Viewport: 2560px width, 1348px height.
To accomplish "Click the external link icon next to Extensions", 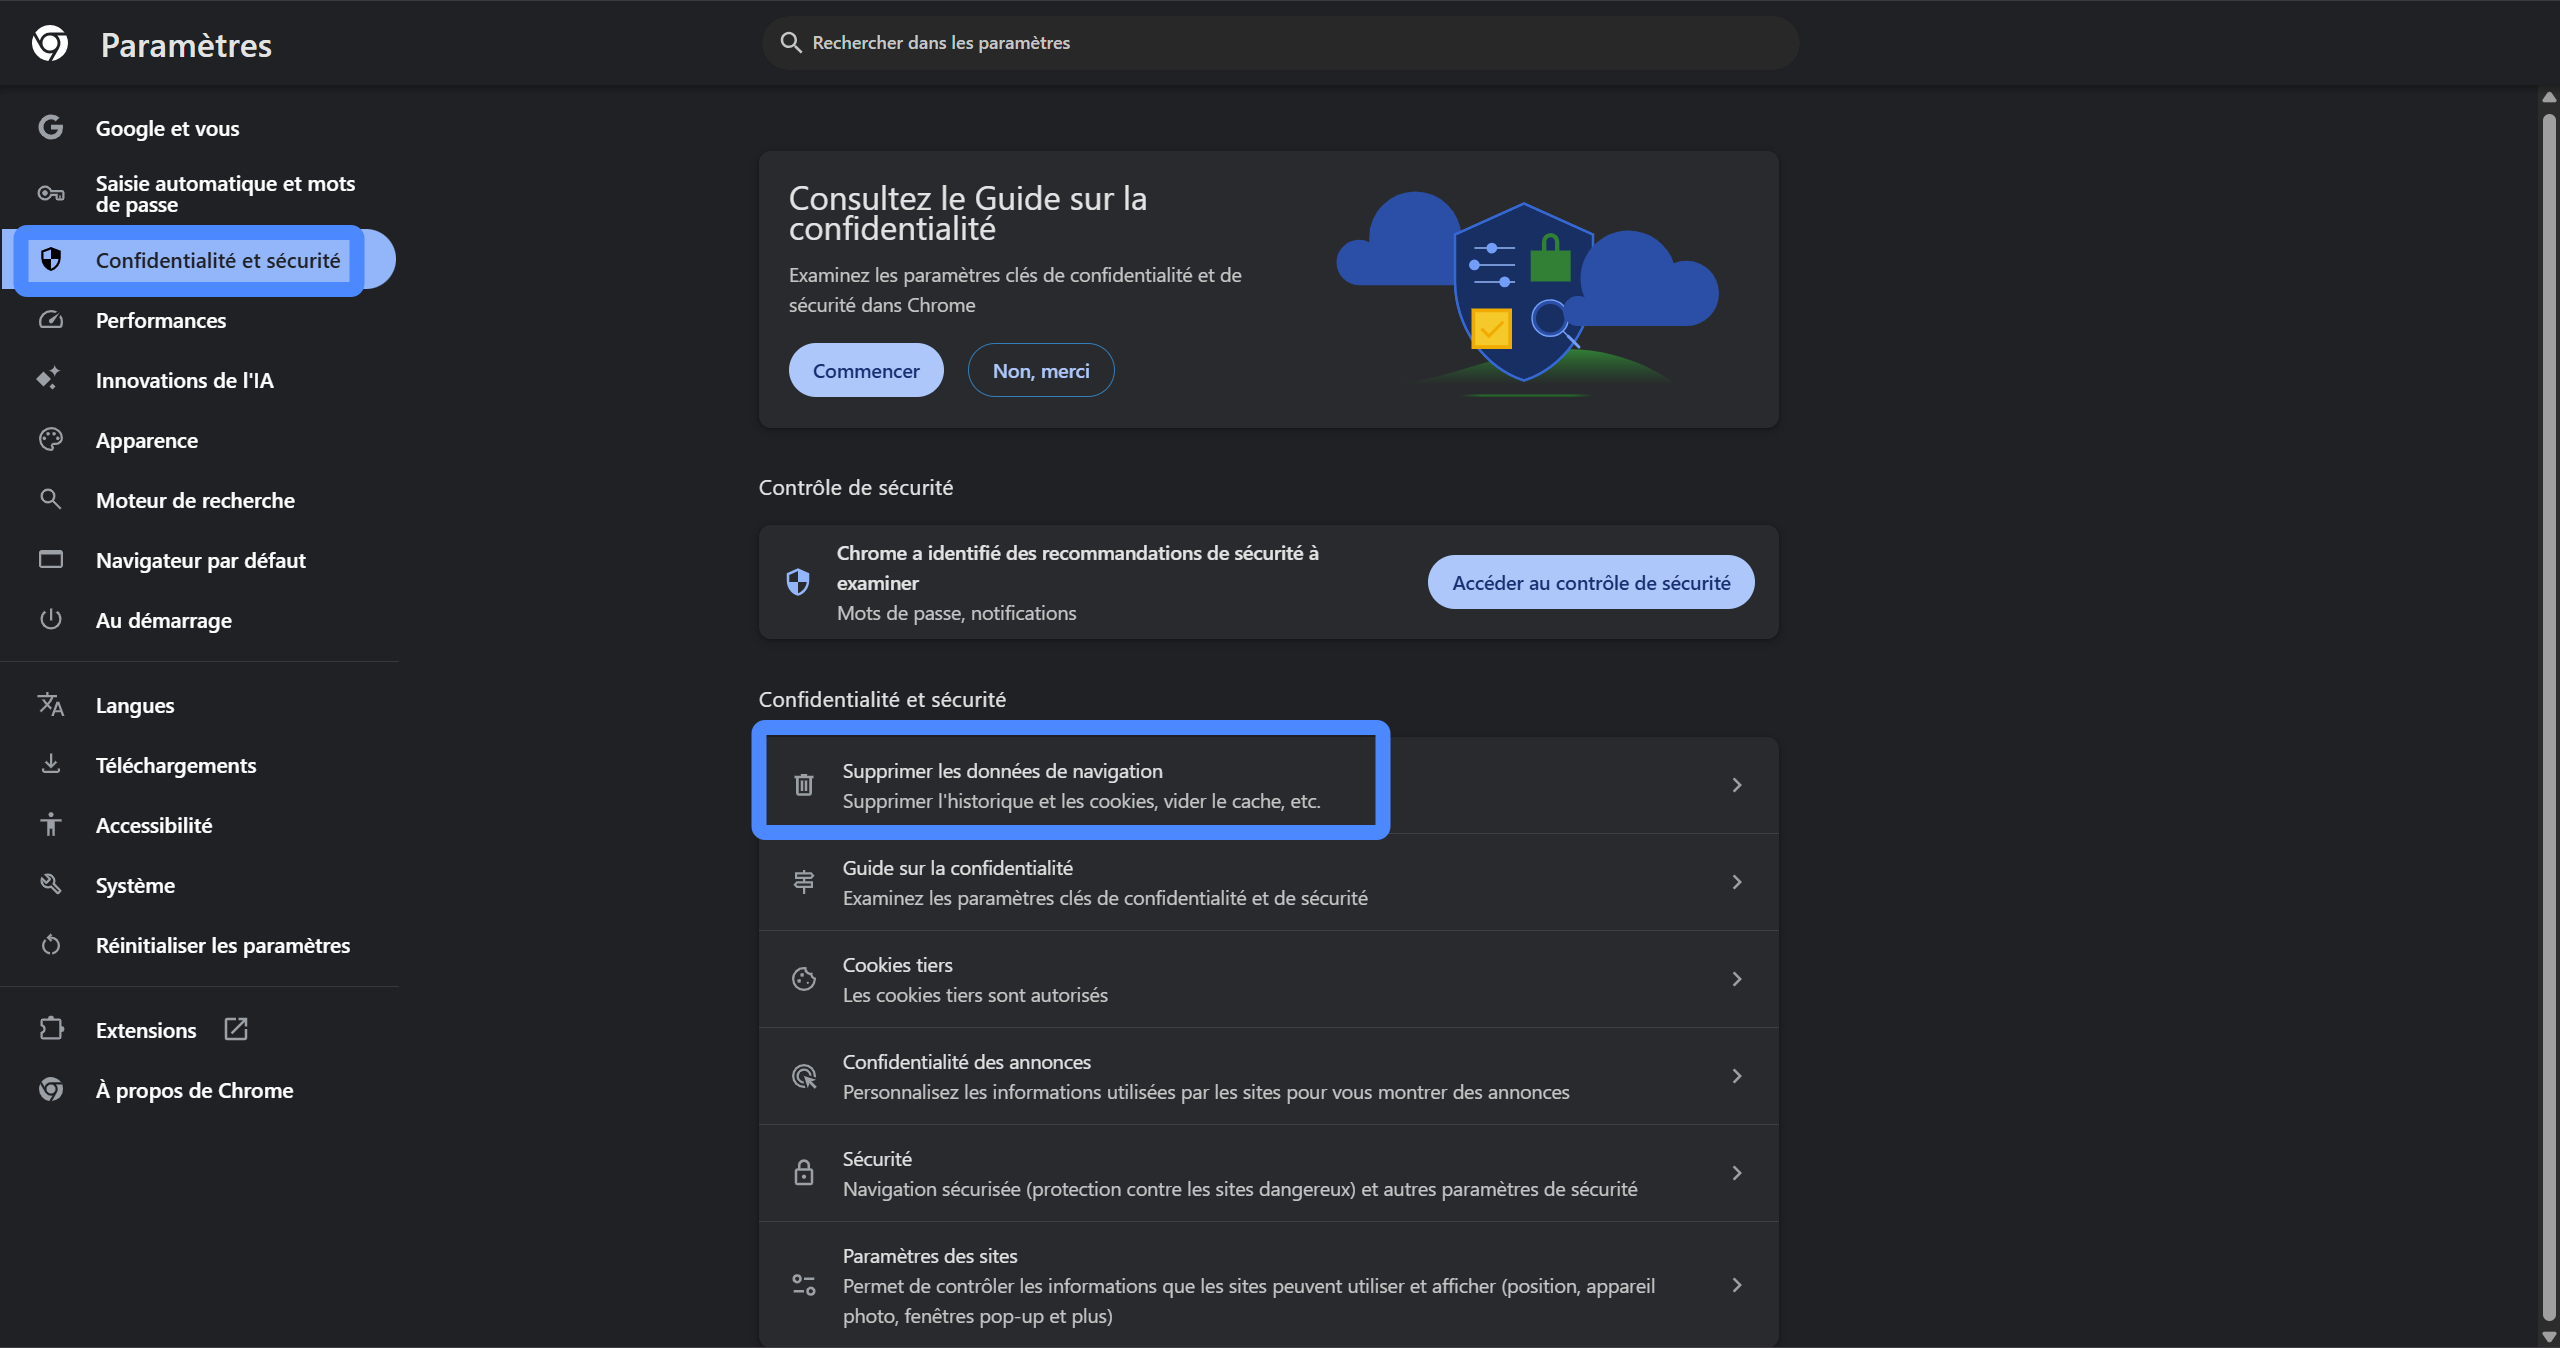I will (236, 1029).
